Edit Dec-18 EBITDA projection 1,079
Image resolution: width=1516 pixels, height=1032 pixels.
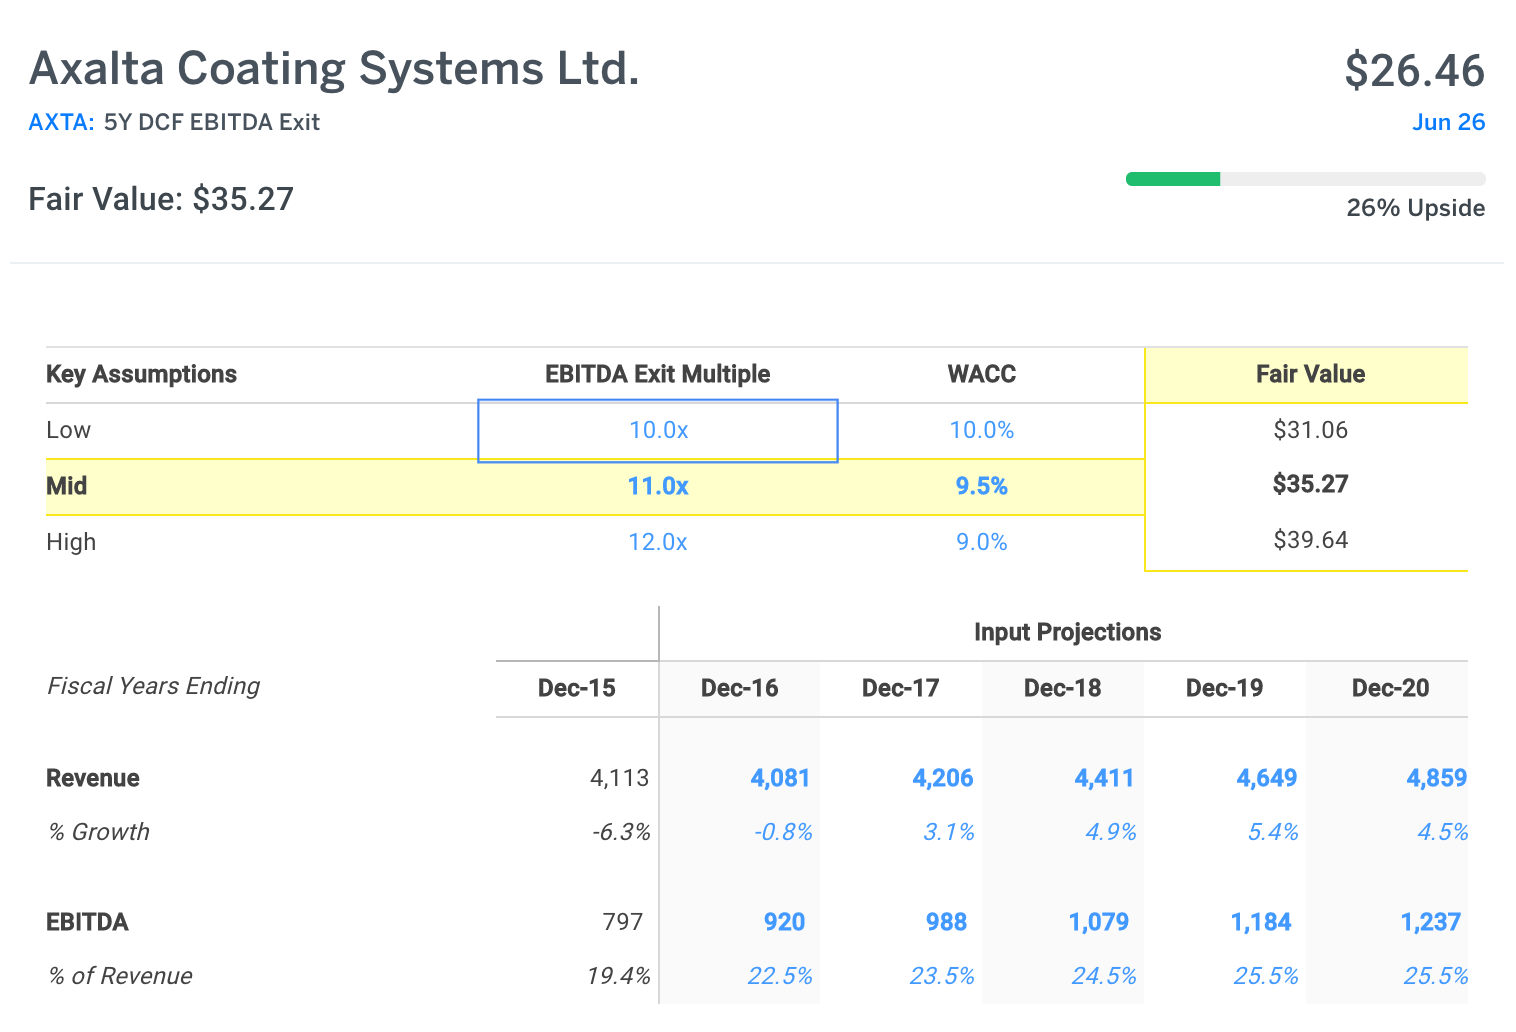[x=1099, y=922]
